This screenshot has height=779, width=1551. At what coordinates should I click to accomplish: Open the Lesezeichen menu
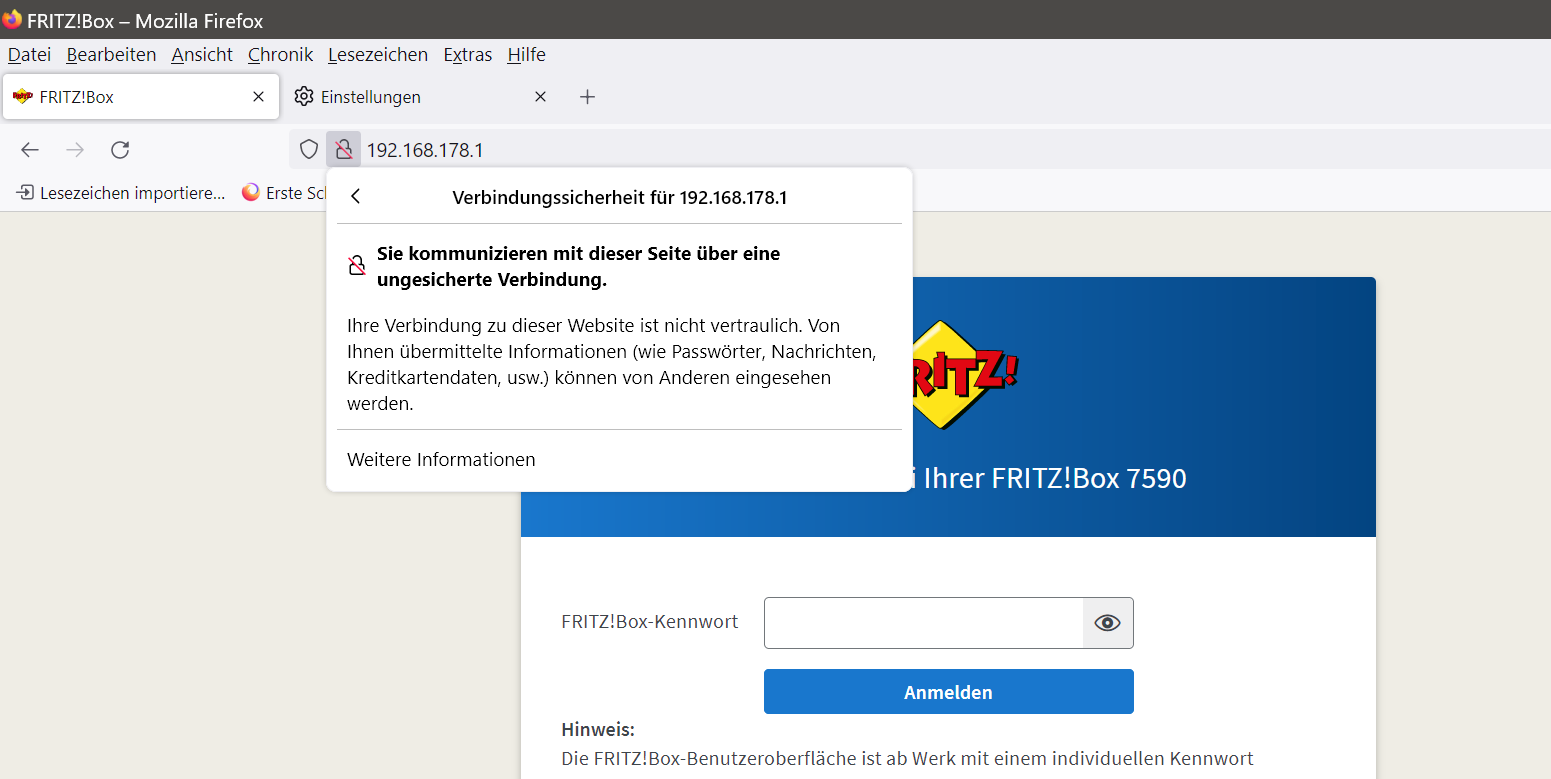[x=378, y=55]
